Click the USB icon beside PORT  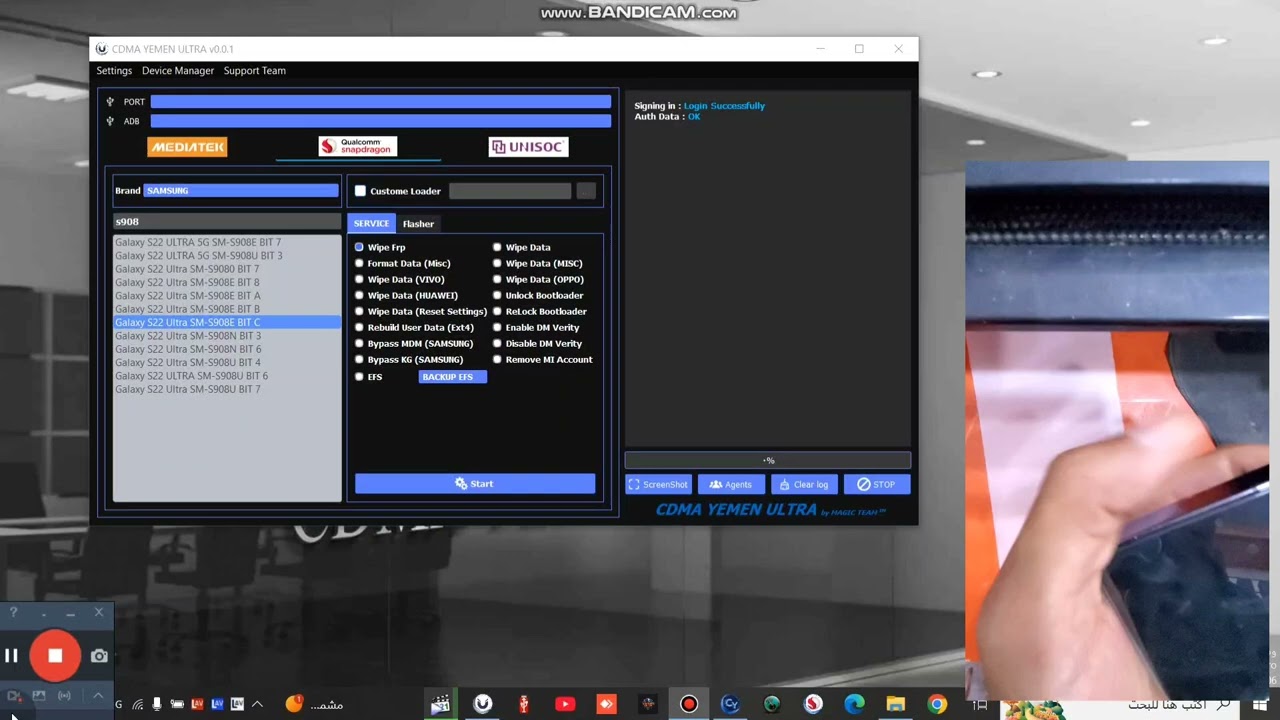[x=110, y=102]
